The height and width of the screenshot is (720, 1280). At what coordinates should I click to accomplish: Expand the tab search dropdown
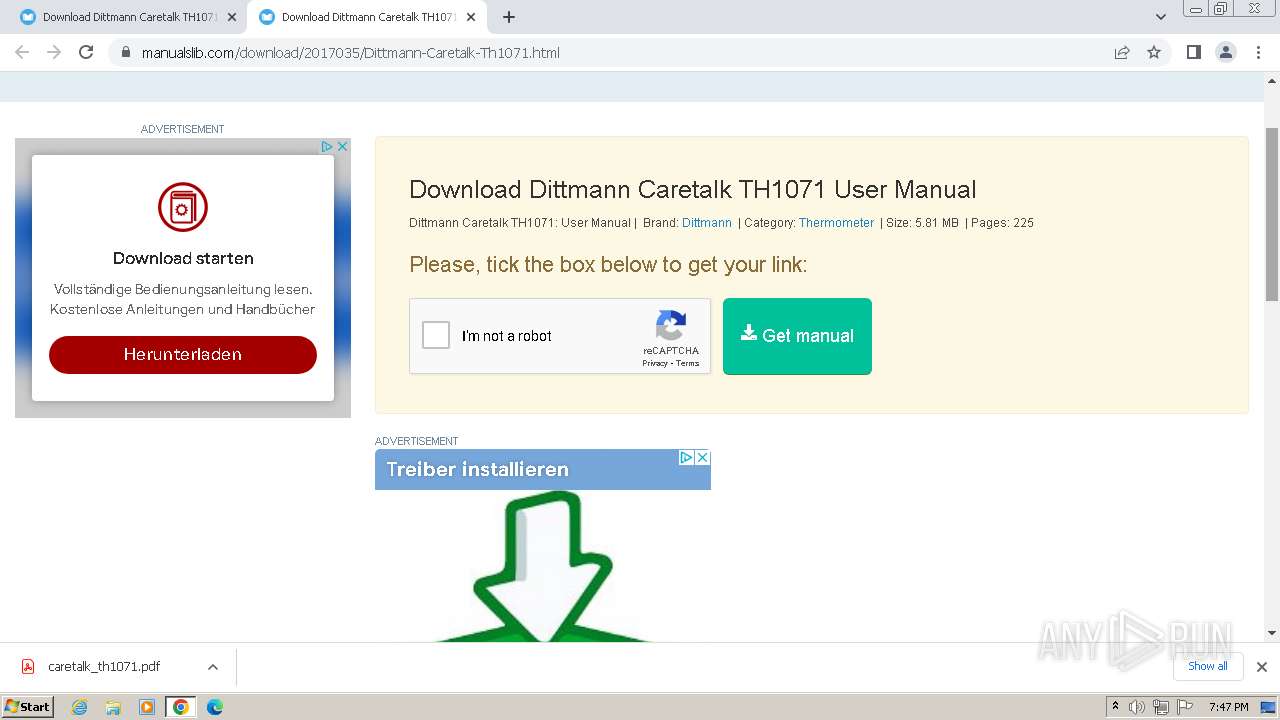1160,17
